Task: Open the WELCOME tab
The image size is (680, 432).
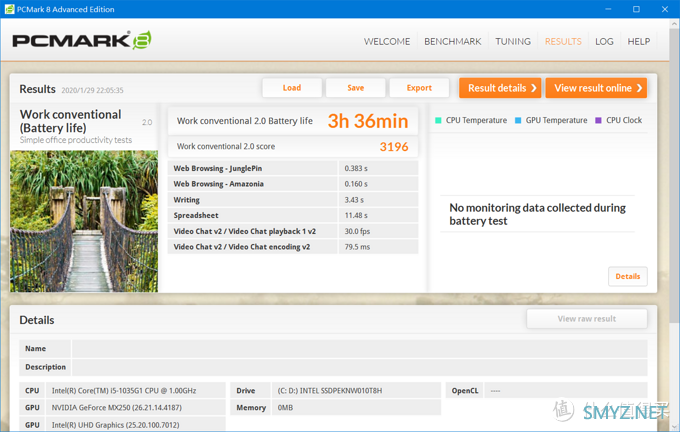Action: [x=387, y=41]
